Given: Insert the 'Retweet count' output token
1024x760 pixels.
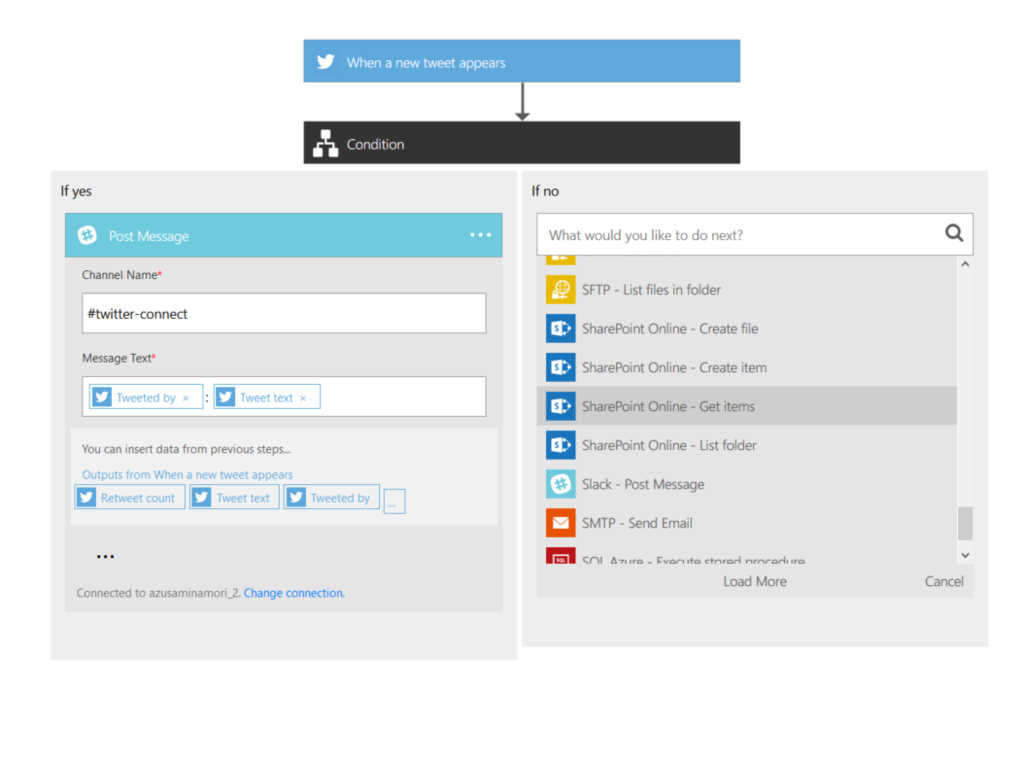Looking at the screenshot, I should coord(130,498).
